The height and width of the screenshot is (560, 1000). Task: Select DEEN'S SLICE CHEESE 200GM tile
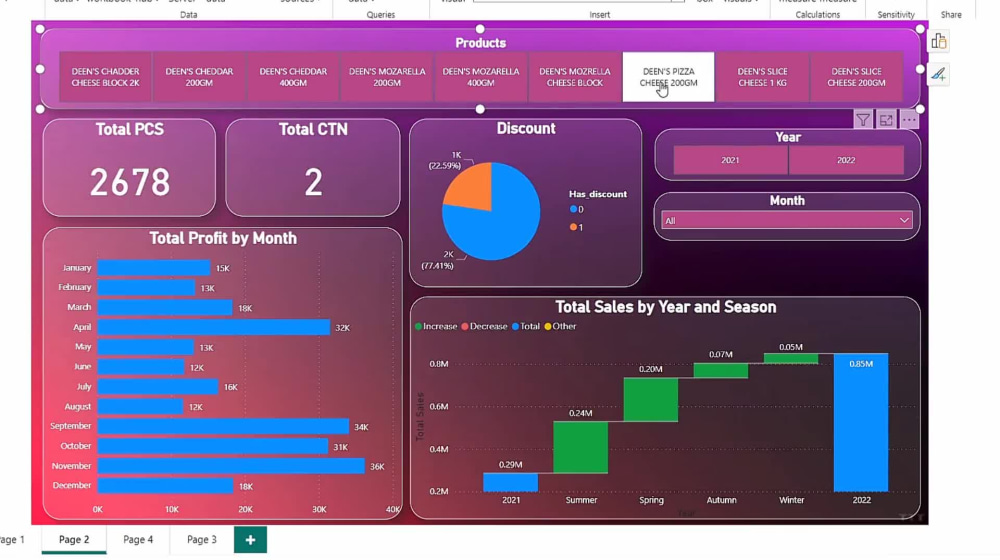(856, 77)
